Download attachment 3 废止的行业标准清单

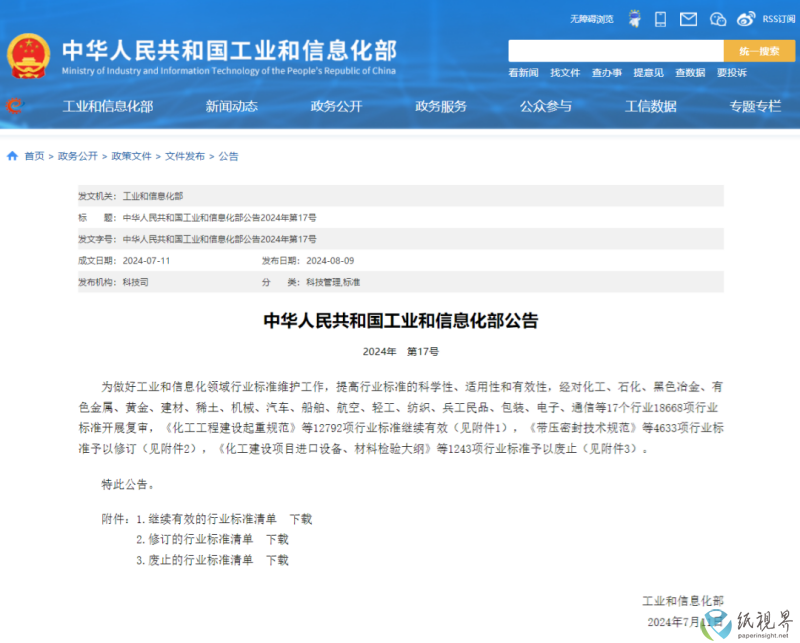coord(278,560)
